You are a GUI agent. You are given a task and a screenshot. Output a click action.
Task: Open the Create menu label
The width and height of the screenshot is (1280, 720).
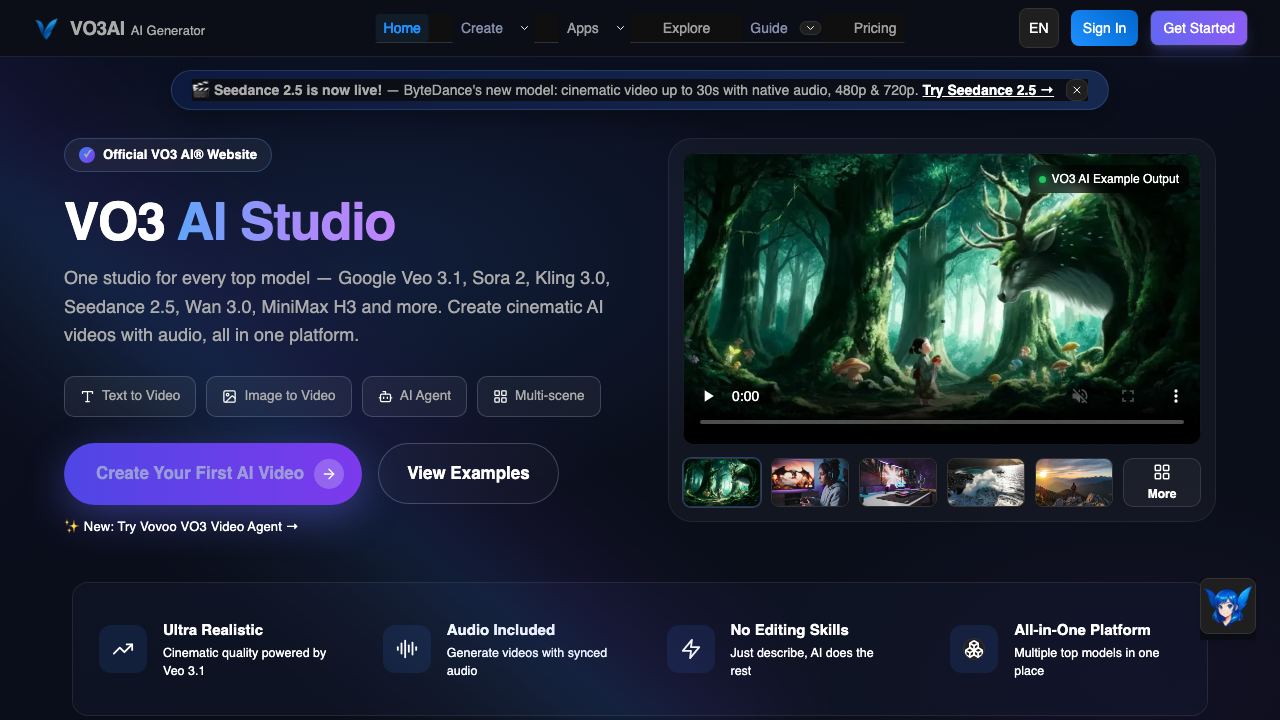[482, 28]
